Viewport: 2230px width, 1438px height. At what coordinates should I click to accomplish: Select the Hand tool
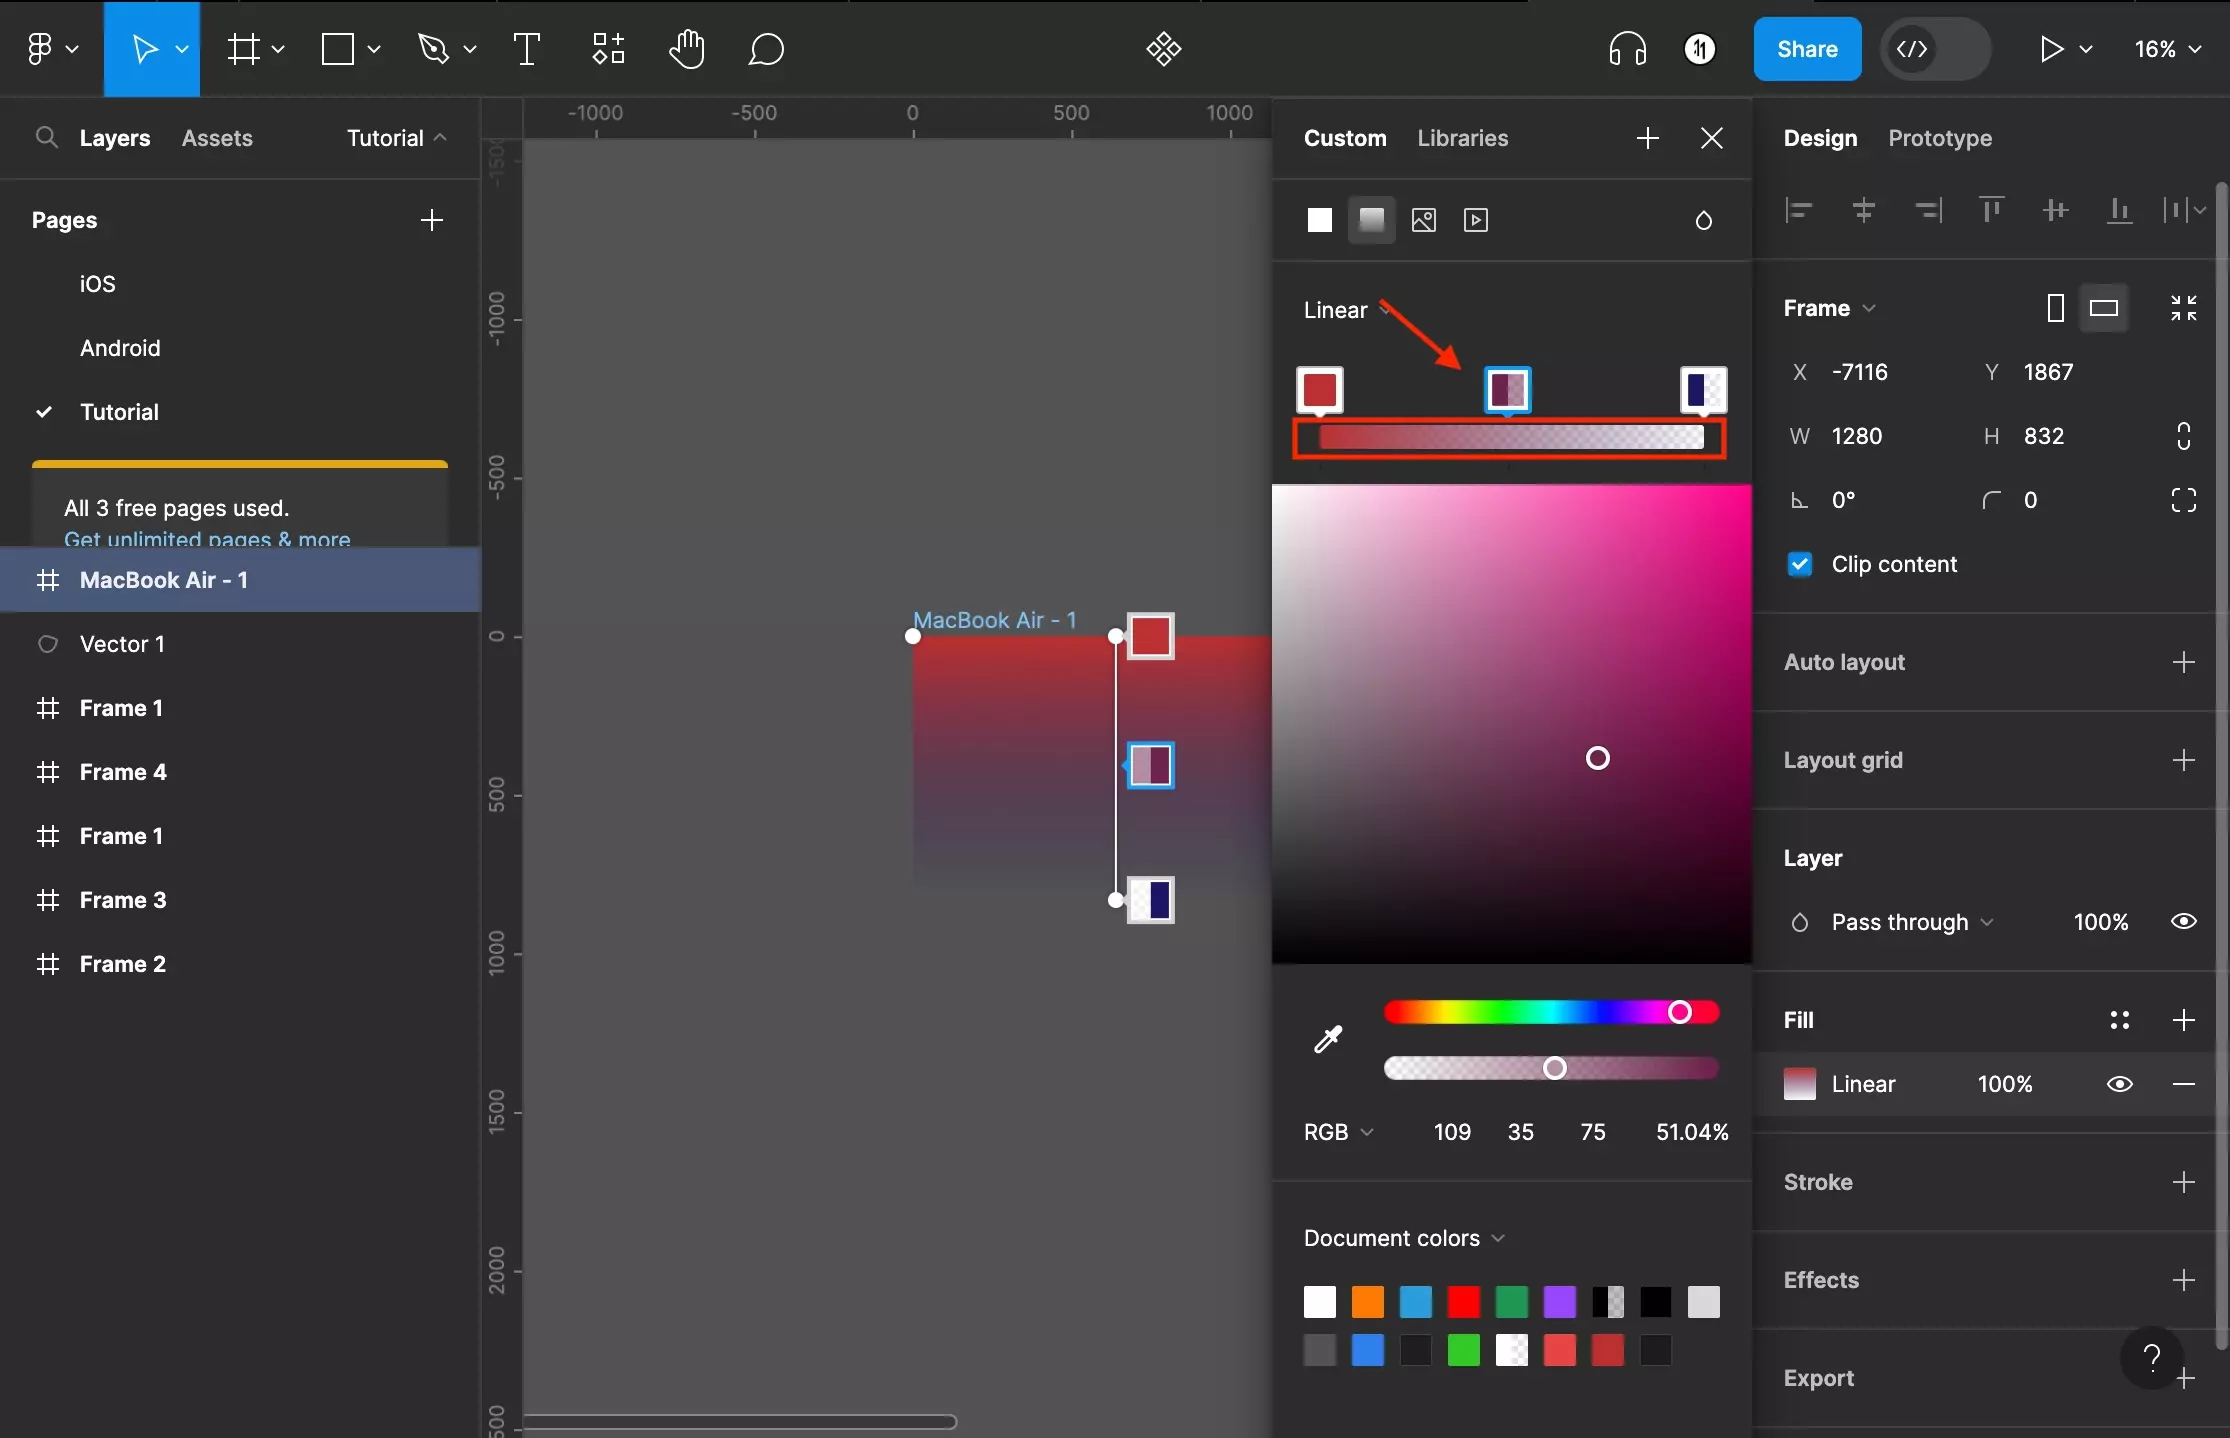[687, 48]
